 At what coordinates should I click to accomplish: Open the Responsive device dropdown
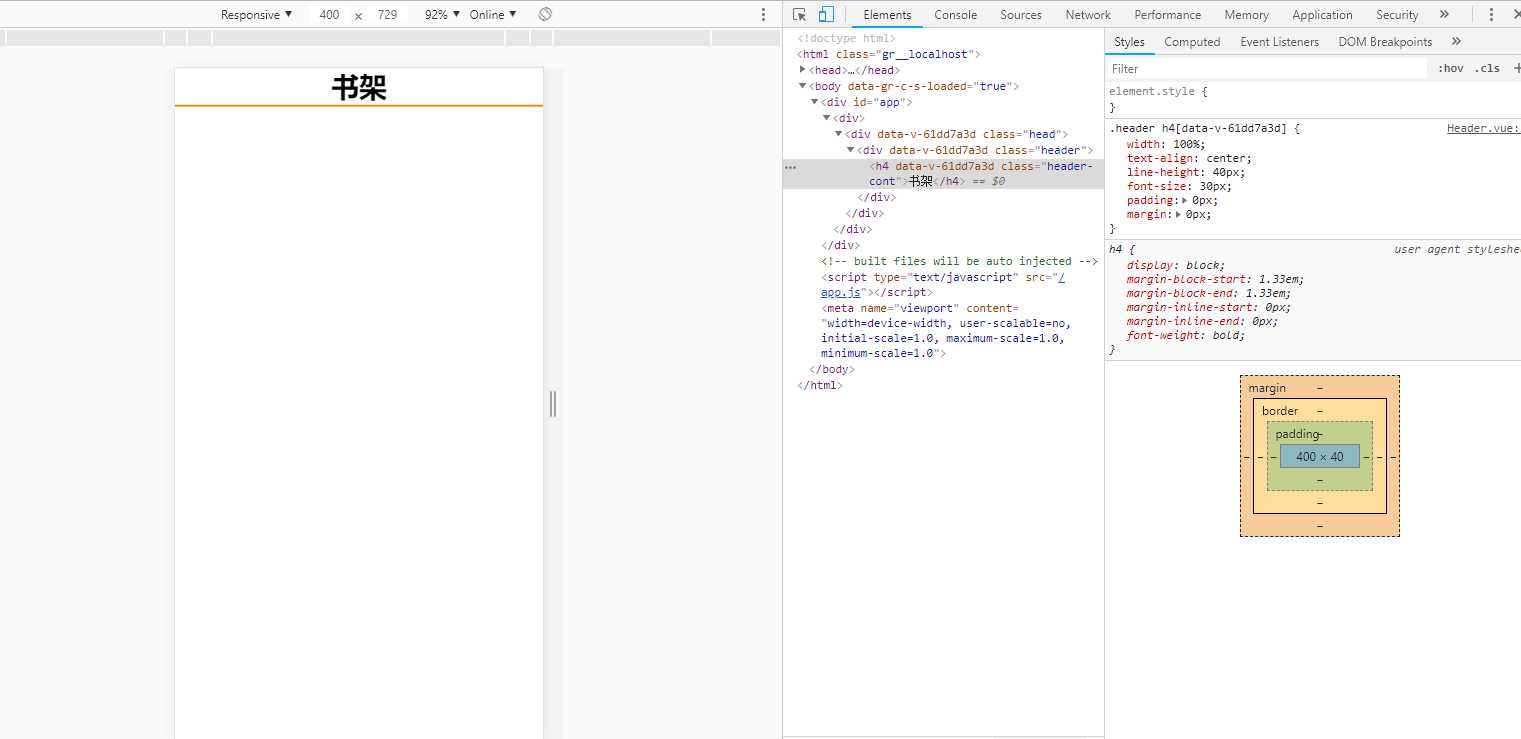[x=257, y=14]
